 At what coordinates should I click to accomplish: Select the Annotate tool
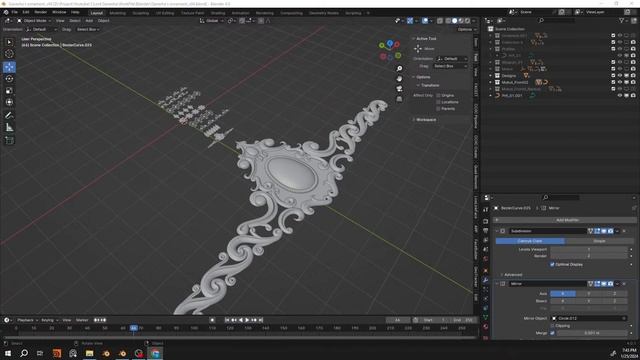[9, 116]
